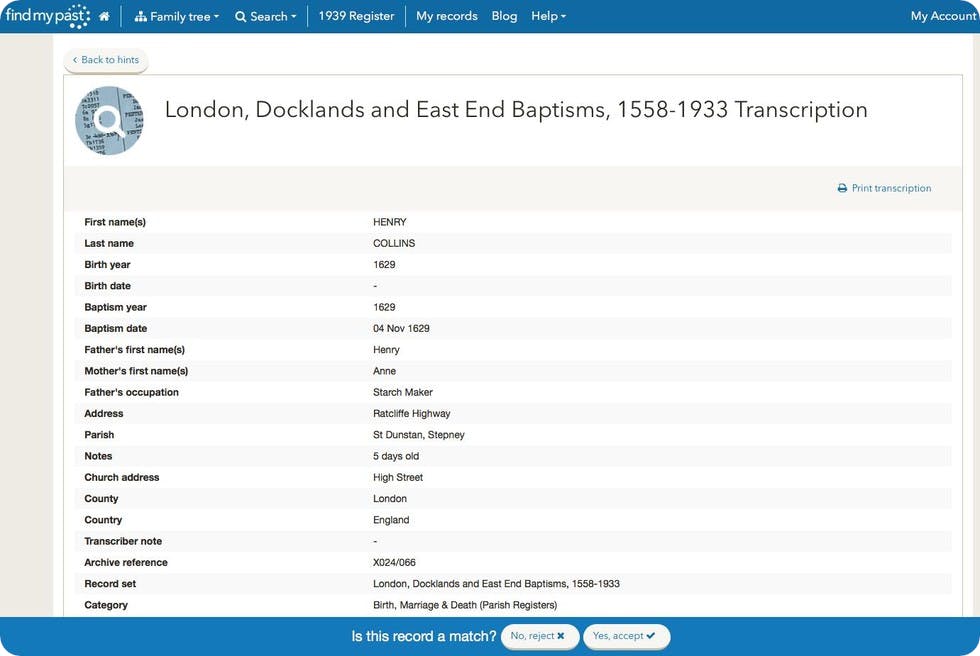Expand the Search dropdown menu
This screenshot has height=656, width=980.
coord(266,16)
